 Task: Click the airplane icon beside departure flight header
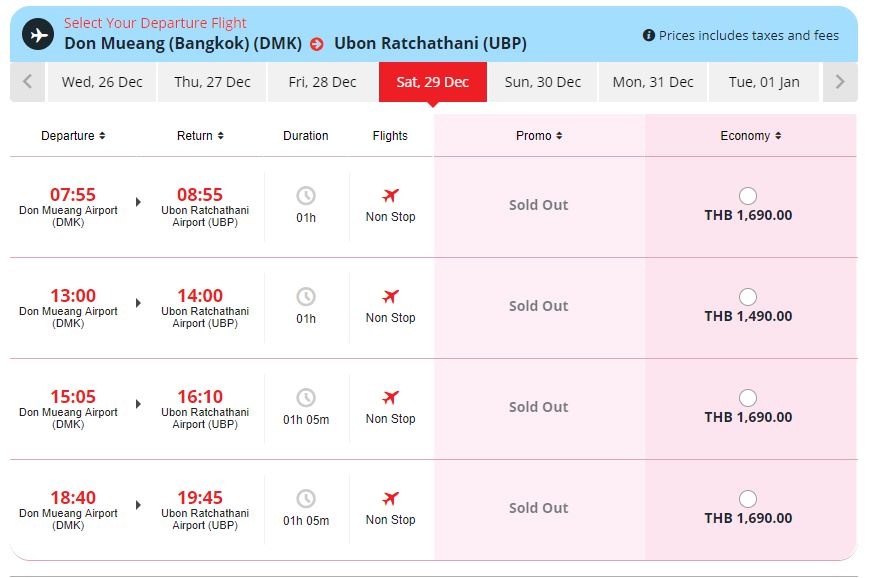tap(38, 34)
